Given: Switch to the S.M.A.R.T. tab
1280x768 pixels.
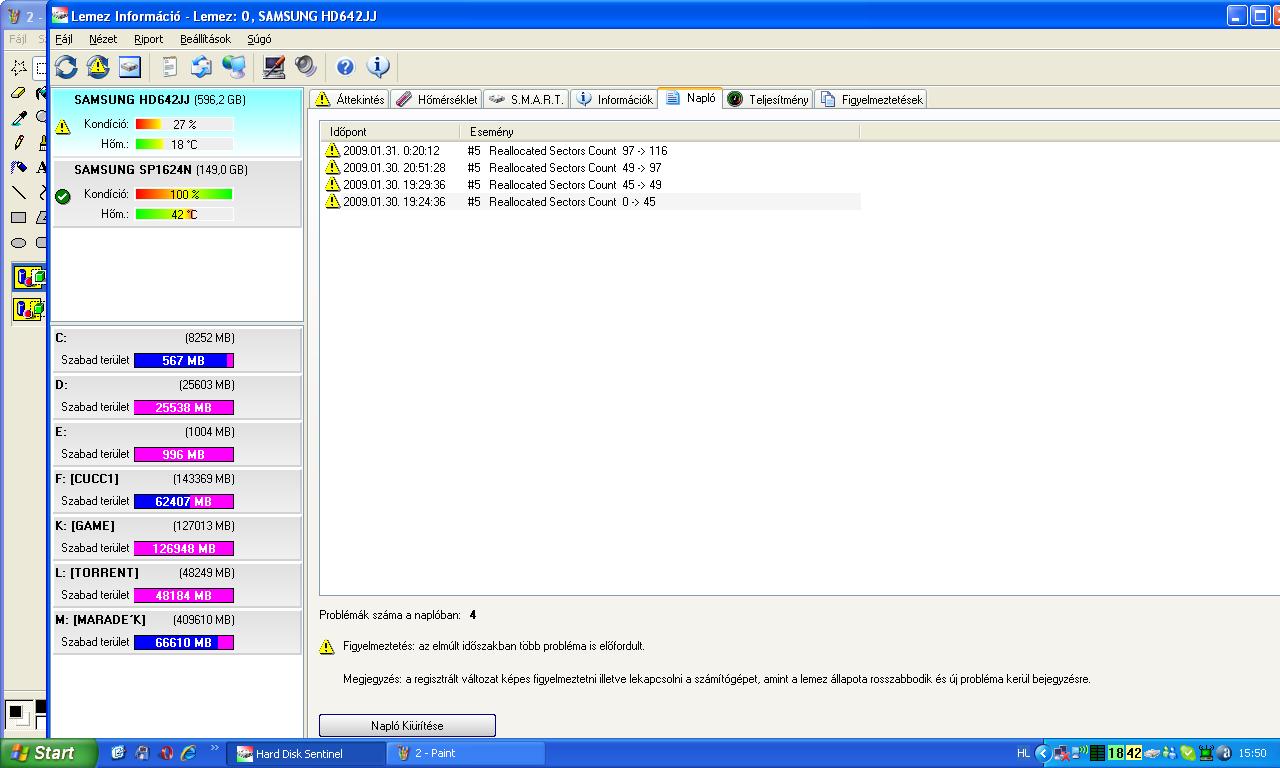Looking at the screenshot, I should pos(526,99).
